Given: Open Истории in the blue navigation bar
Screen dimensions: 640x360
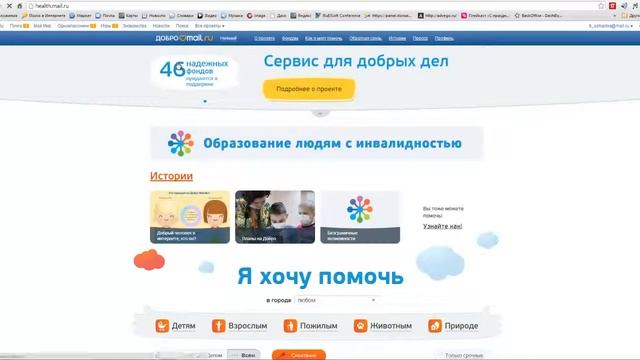Looking at the screenshot, I should (397, 38).
